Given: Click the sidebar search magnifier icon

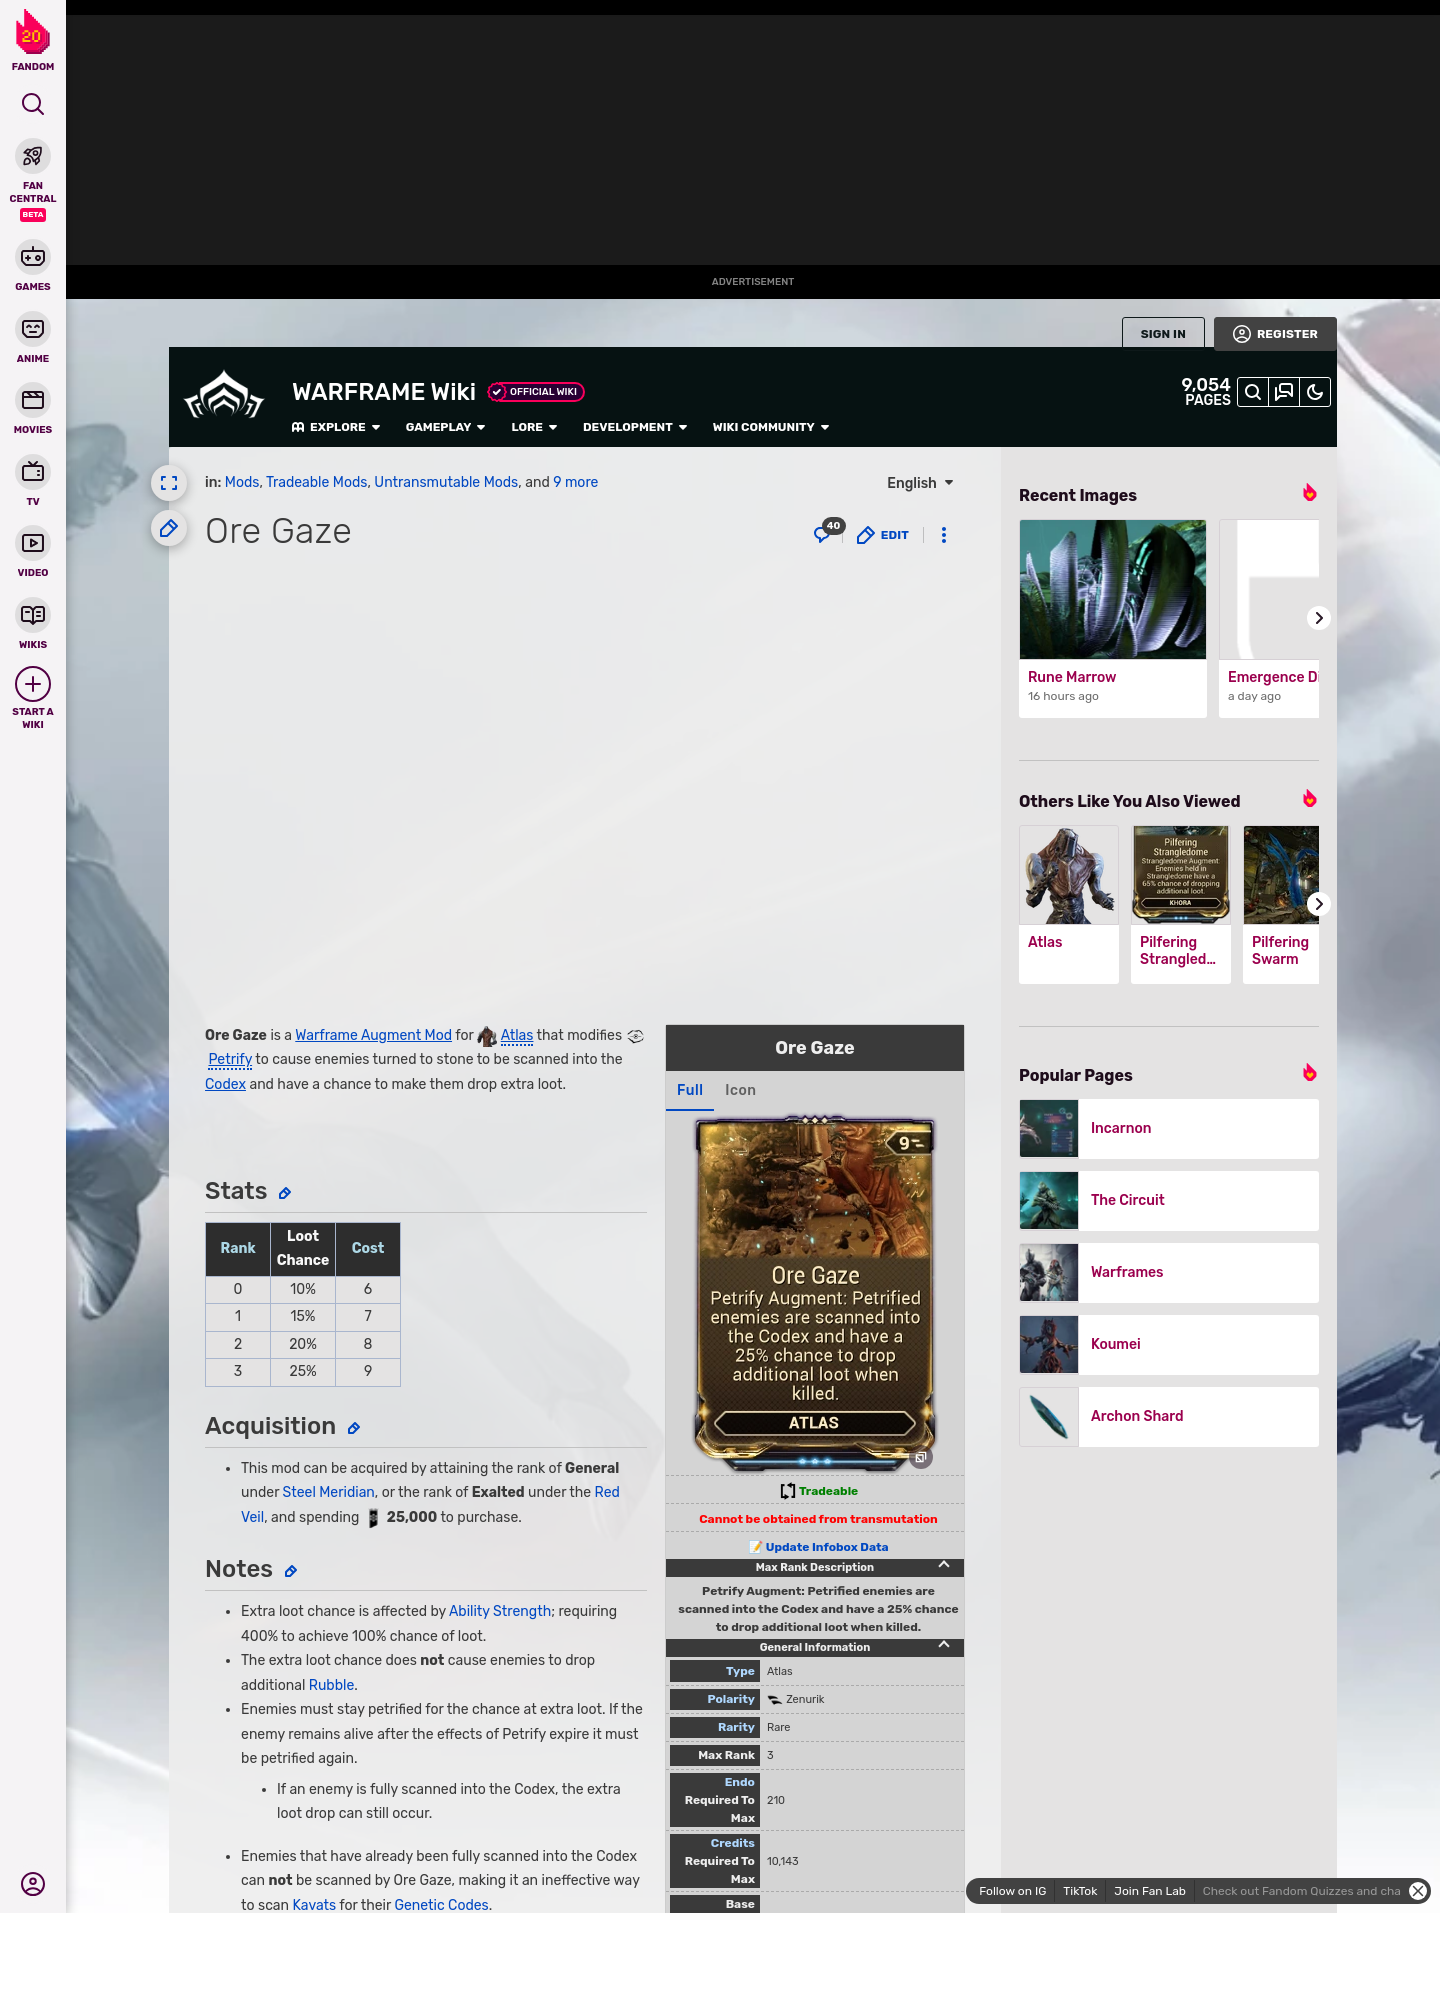Looking at the screenshot, I should [x=33, y=104].
